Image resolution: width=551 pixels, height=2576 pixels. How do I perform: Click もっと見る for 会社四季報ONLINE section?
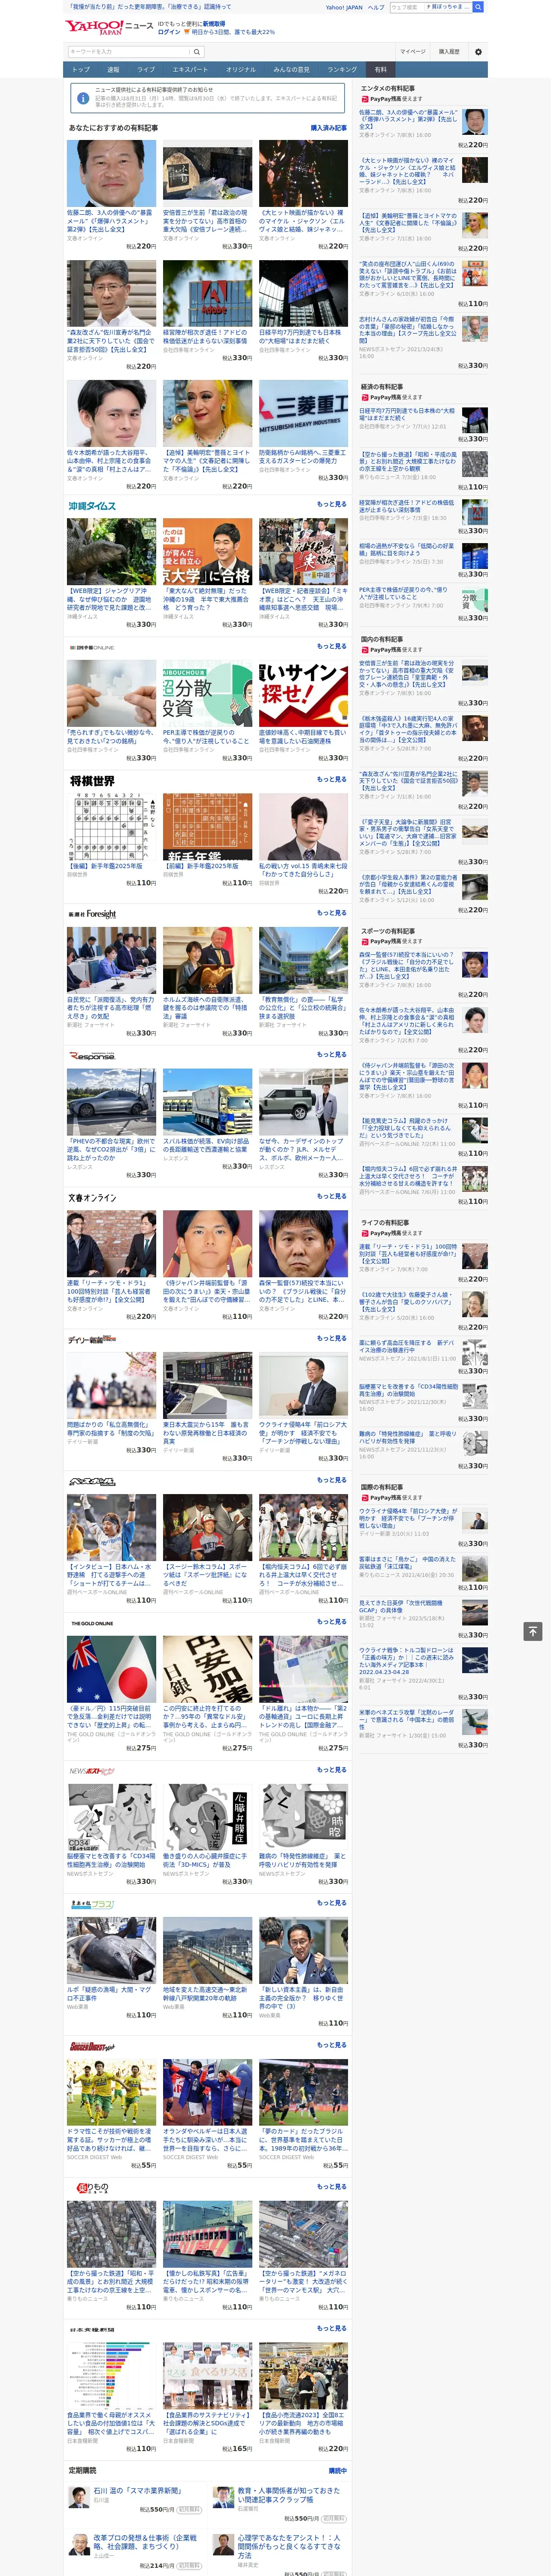(x=332, y=646)
